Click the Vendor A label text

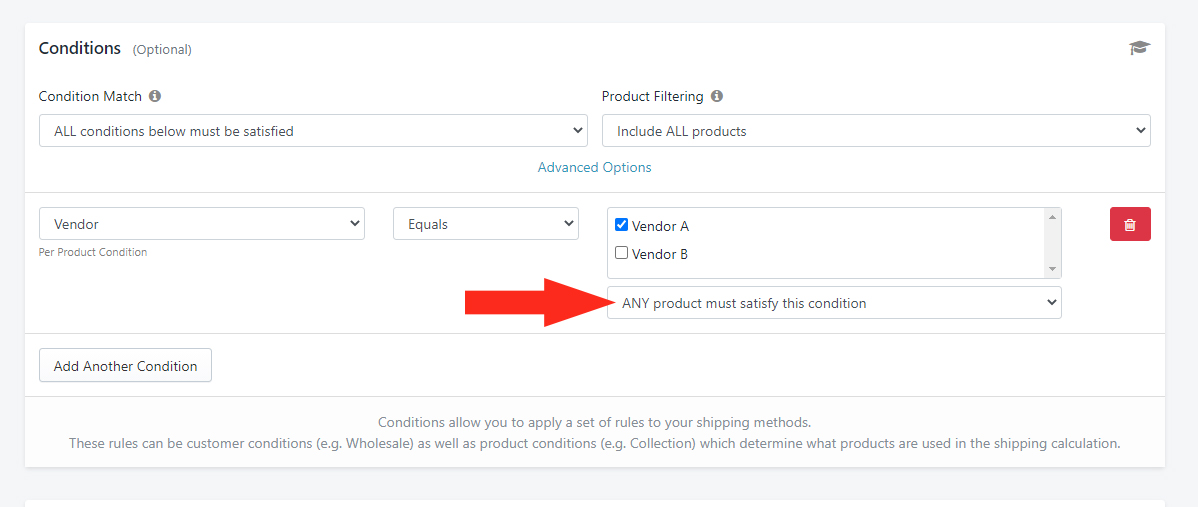(660, 226)
